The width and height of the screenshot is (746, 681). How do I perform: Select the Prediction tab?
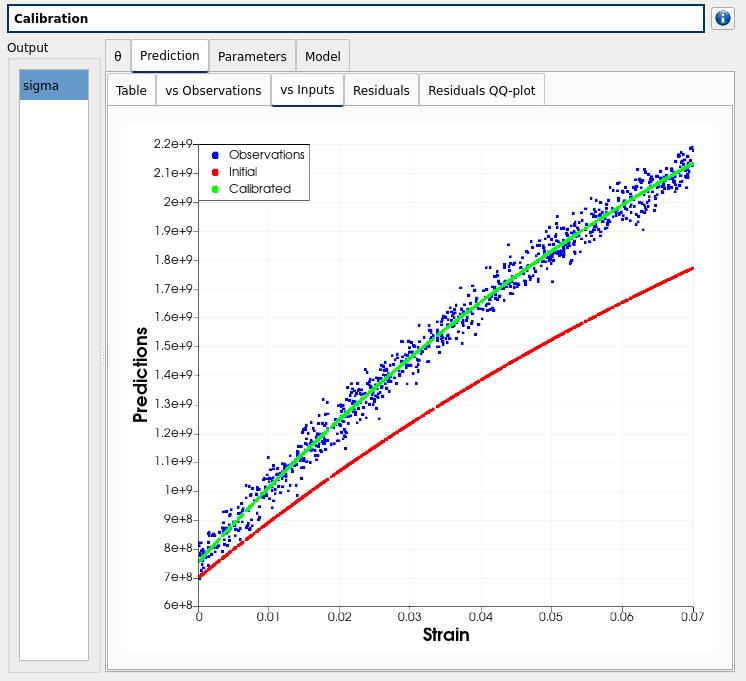coord(169,56)
